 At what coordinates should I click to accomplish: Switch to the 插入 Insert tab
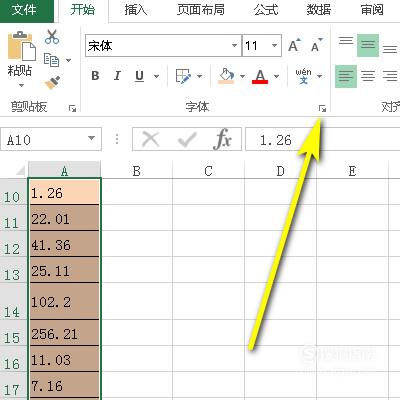pyautogui.click(x=136, y=10)
